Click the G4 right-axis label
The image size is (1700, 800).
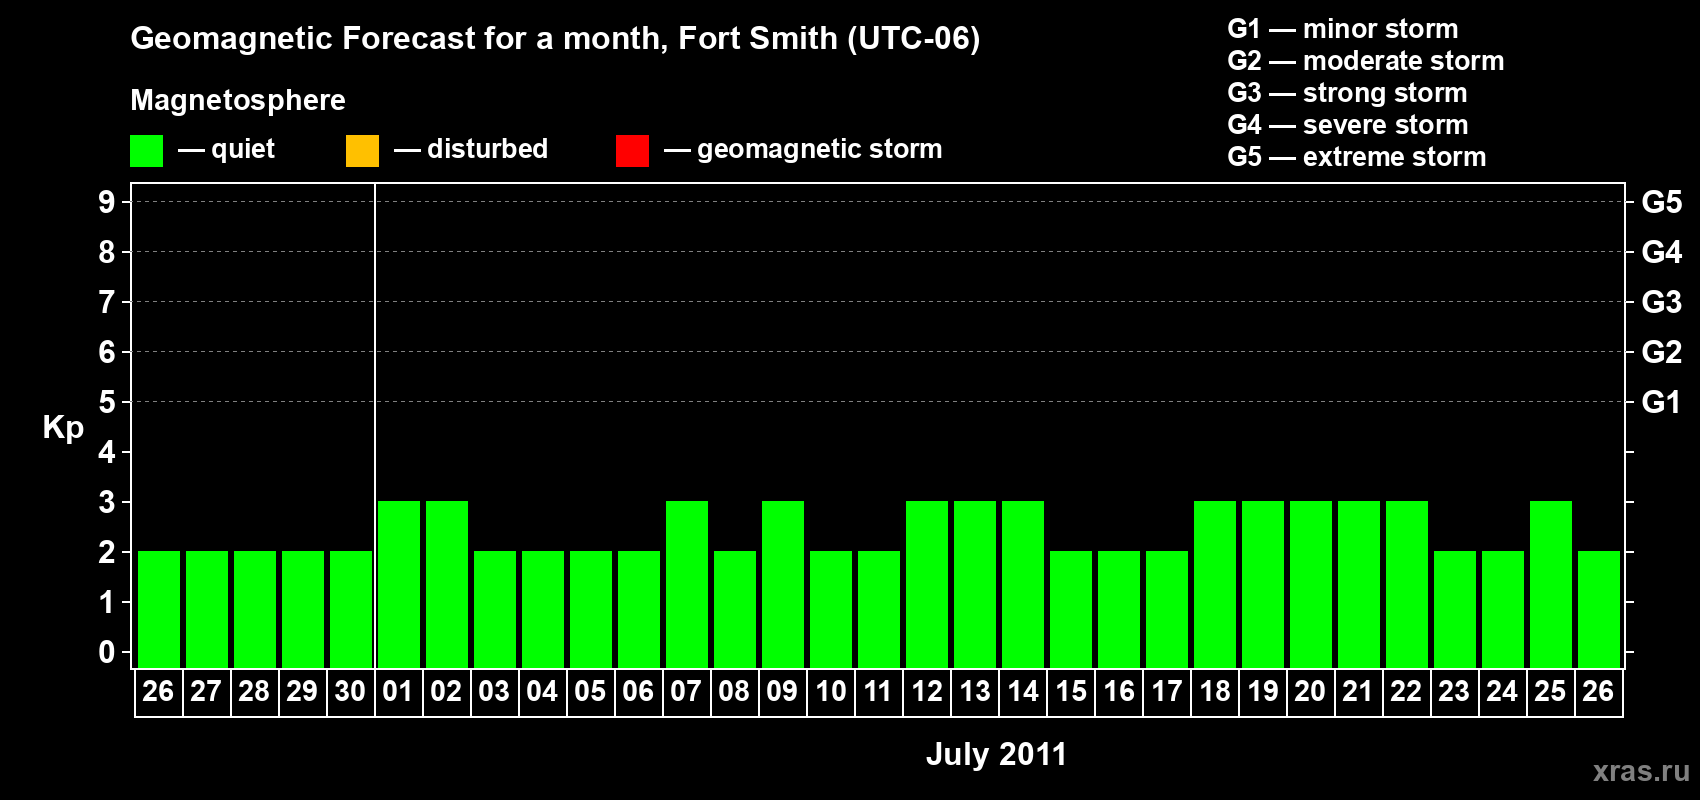point(1661,252)
